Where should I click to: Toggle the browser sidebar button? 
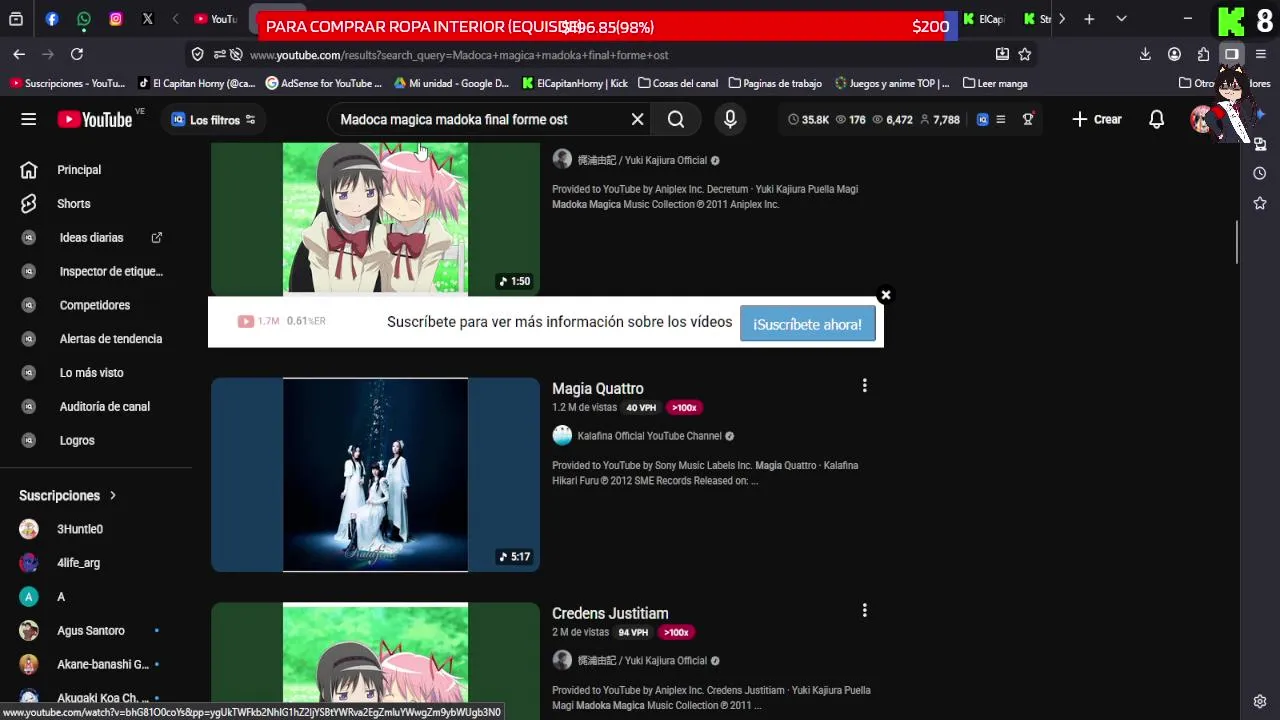point(1231,54)
